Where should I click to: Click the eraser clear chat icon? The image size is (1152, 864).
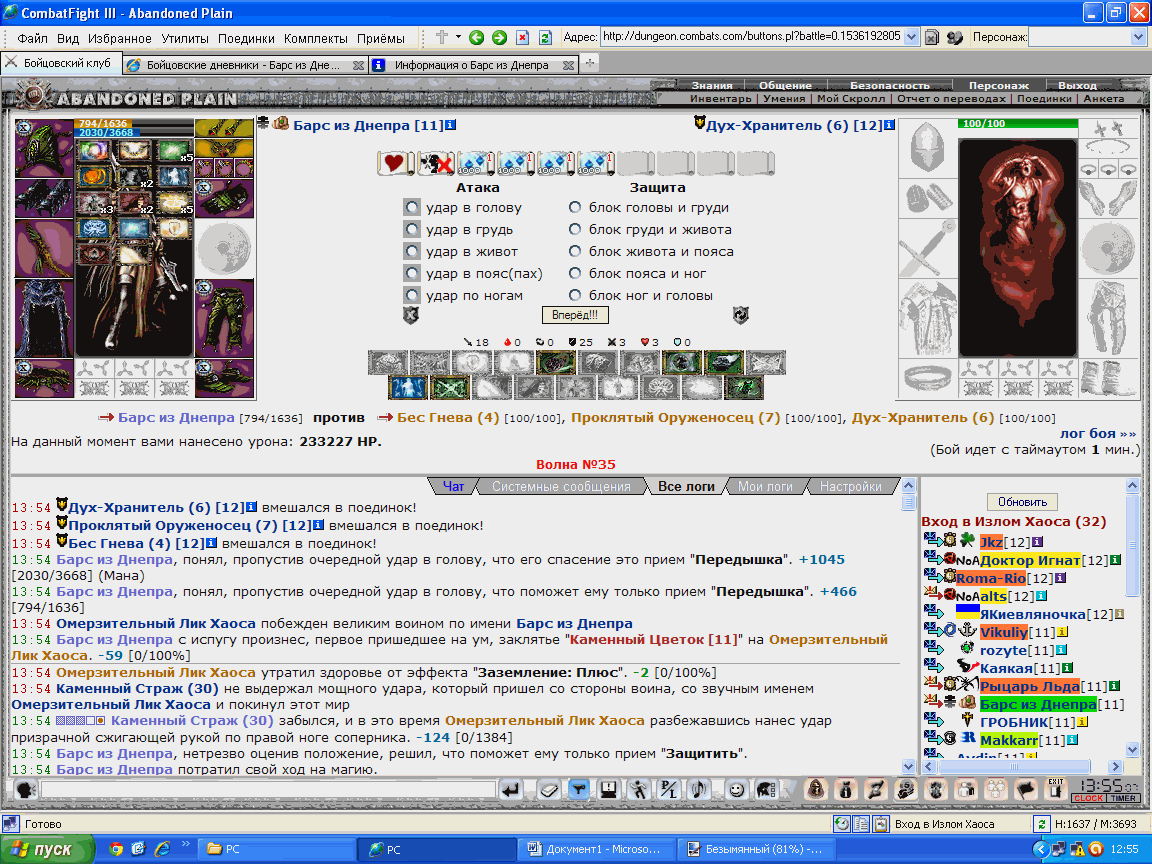click(549, 790)
